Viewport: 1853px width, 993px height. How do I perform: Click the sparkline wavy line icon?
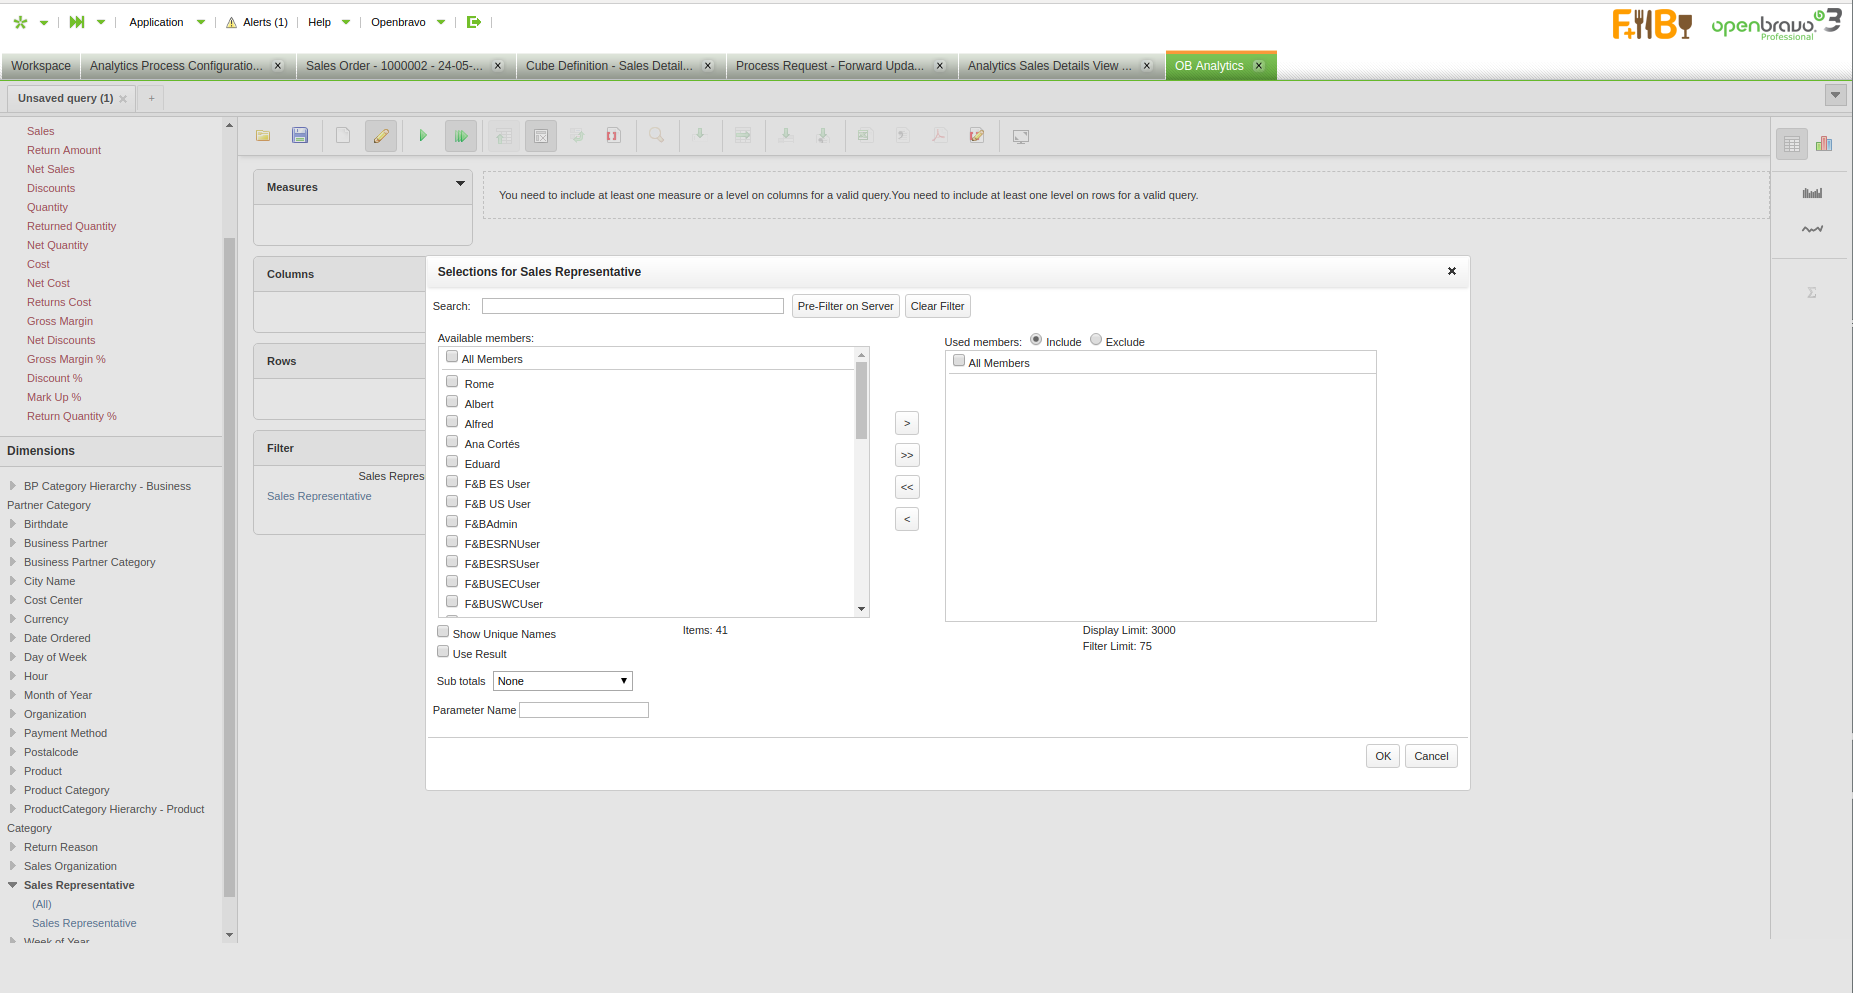click(x=1812, y=229)
